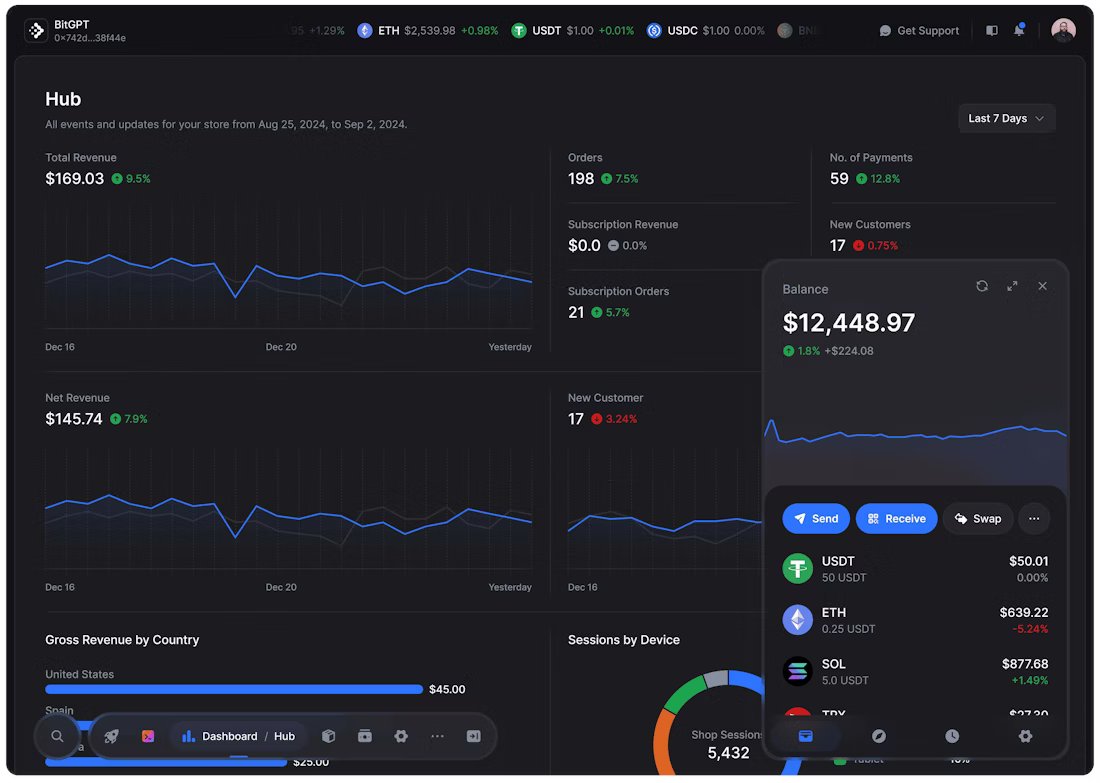Click the 9.5% Total Revenue change badge
The width and height of the screenshot is (1100, 783).
pyautogui.click(x=131, y=179)
